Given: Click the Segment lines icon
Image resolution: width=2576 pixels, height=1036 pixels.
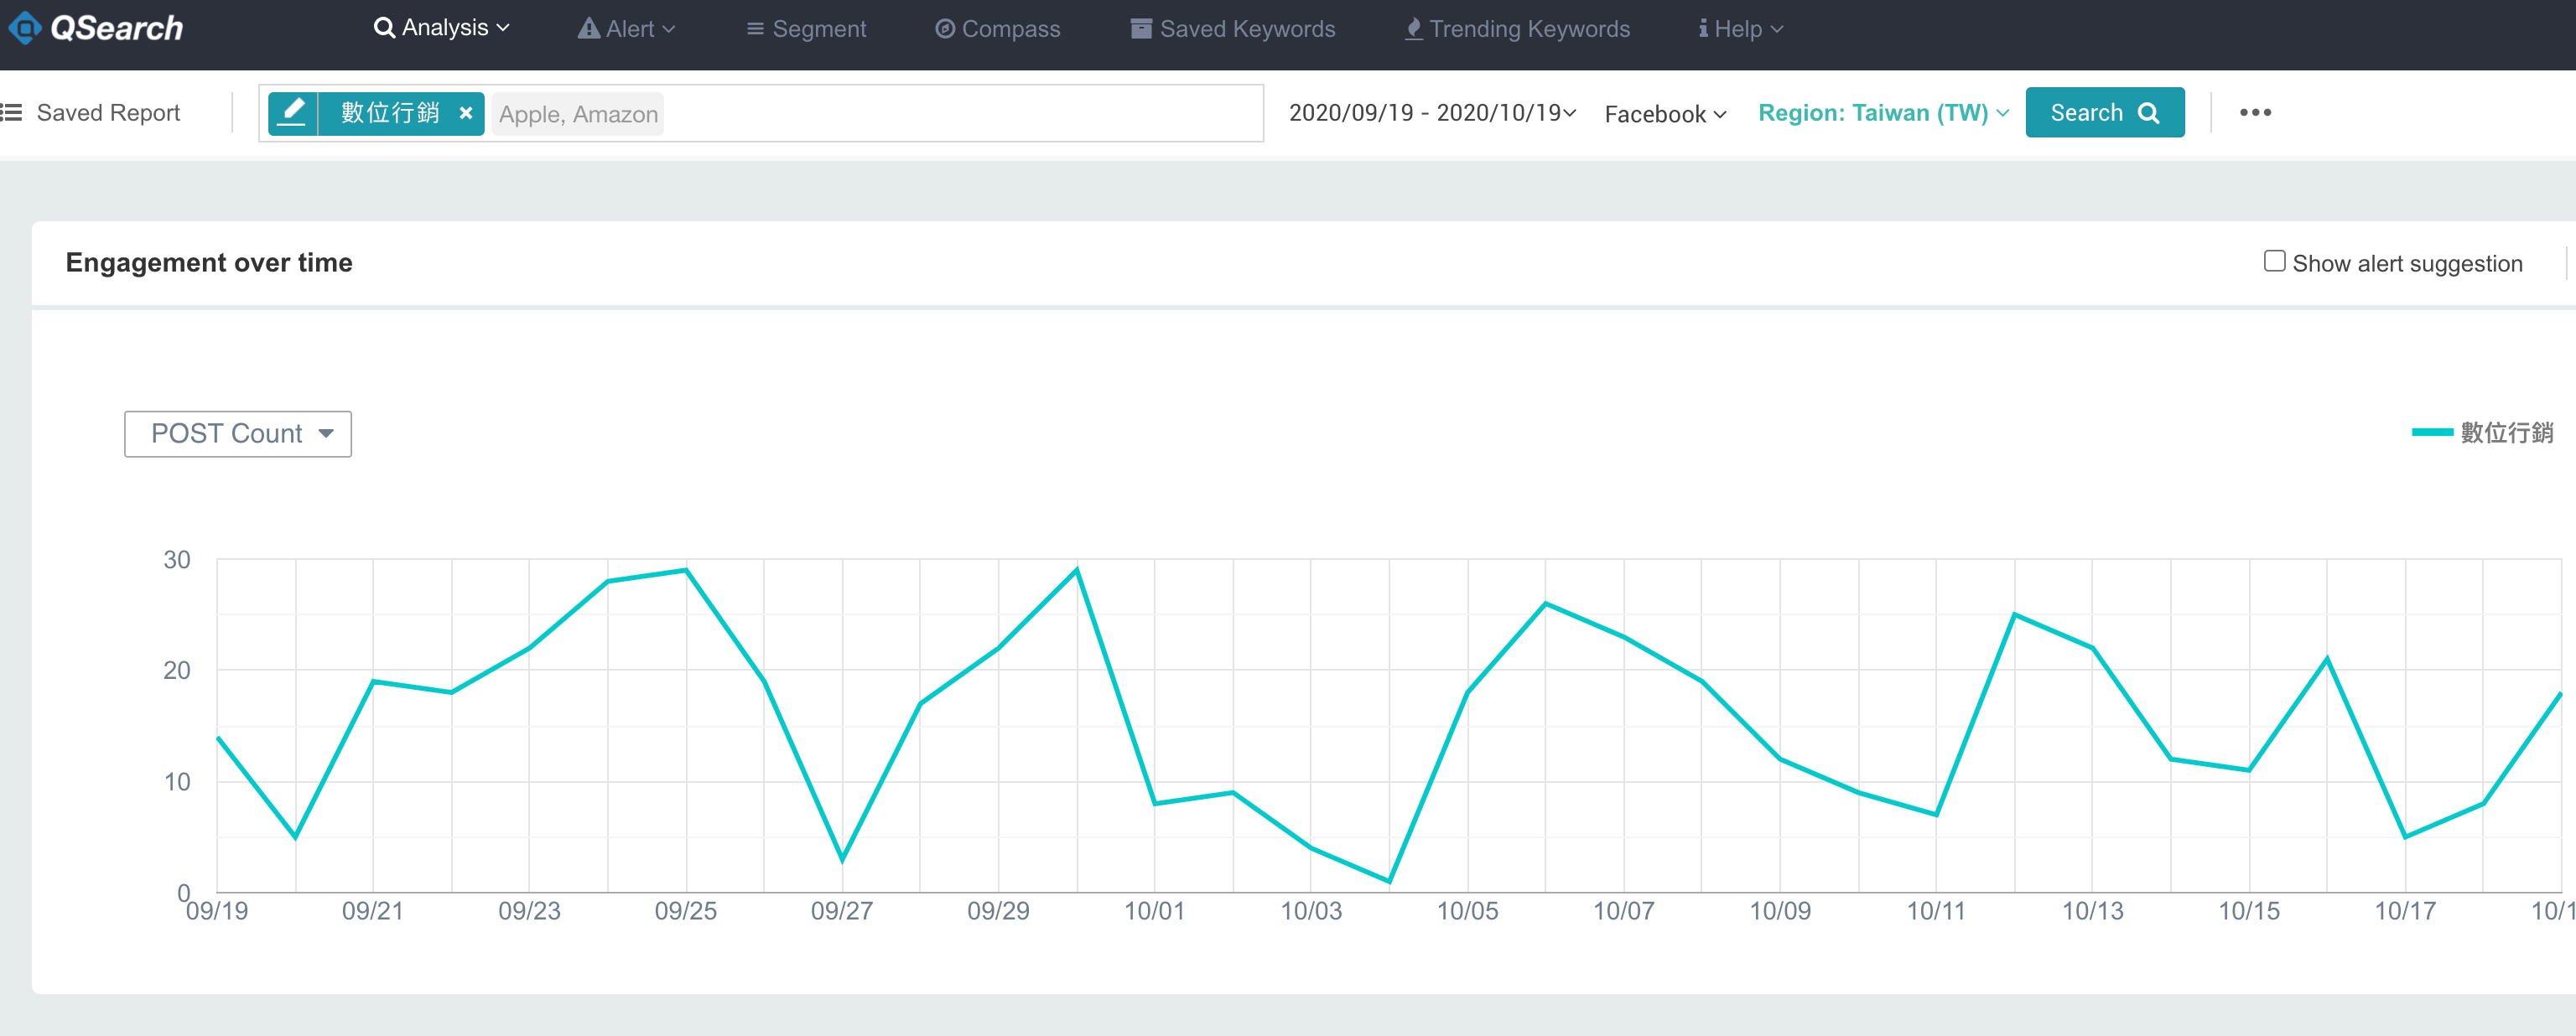Looking at the screenshot, I should pyautogui.click(x=755, y=29).
